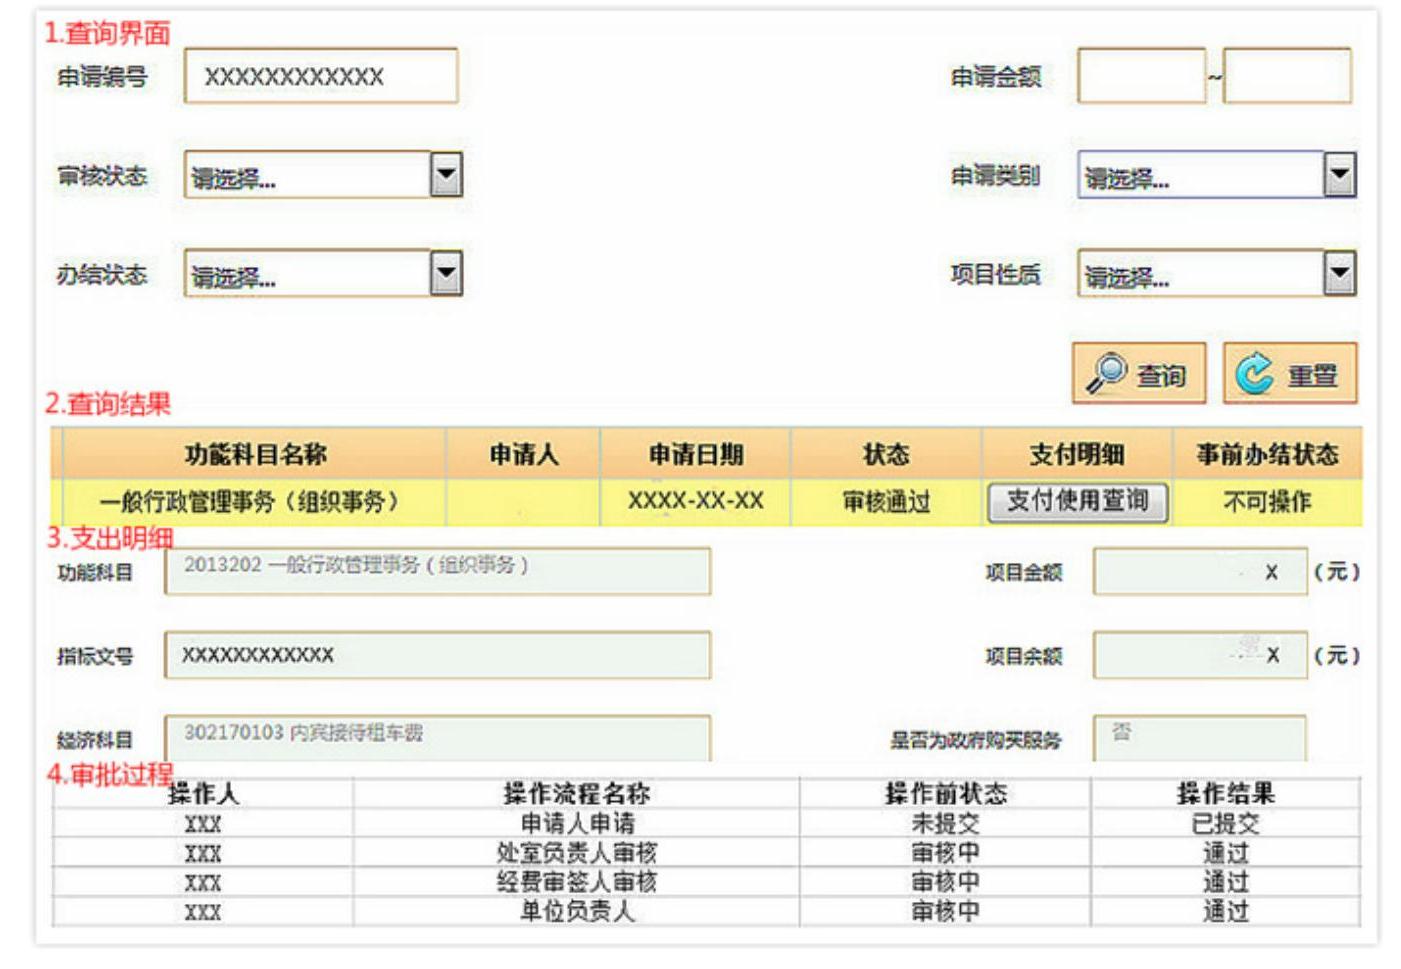Click the 功能科目名称 column header

[255, 455]
